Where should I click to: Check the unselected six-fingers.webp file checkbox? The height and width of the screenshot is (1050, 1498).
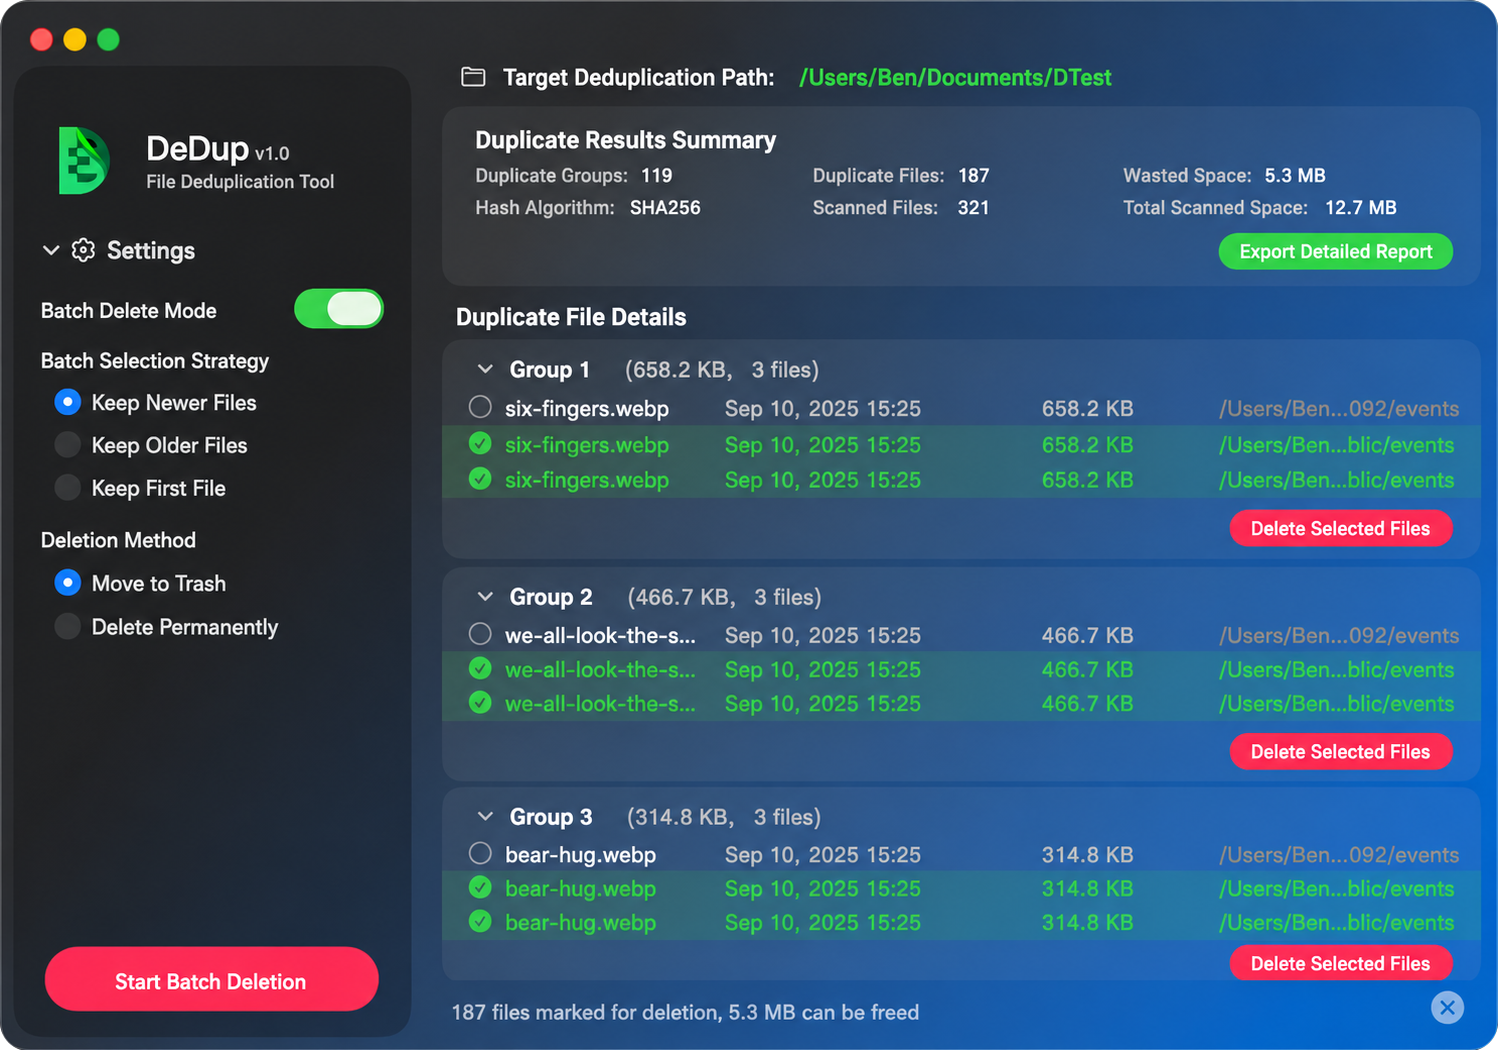480,407
